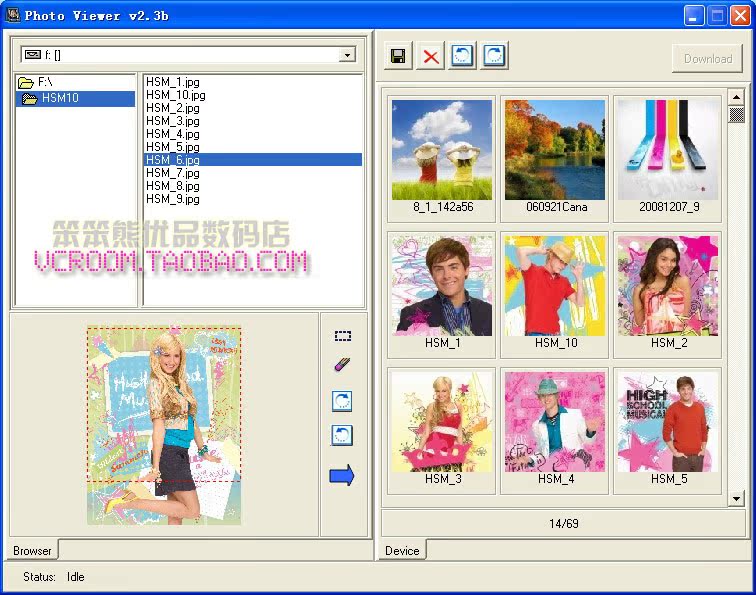756x595 pixels.
Task: Select file HSM_8.jpg in list
Action: [173, 186]
